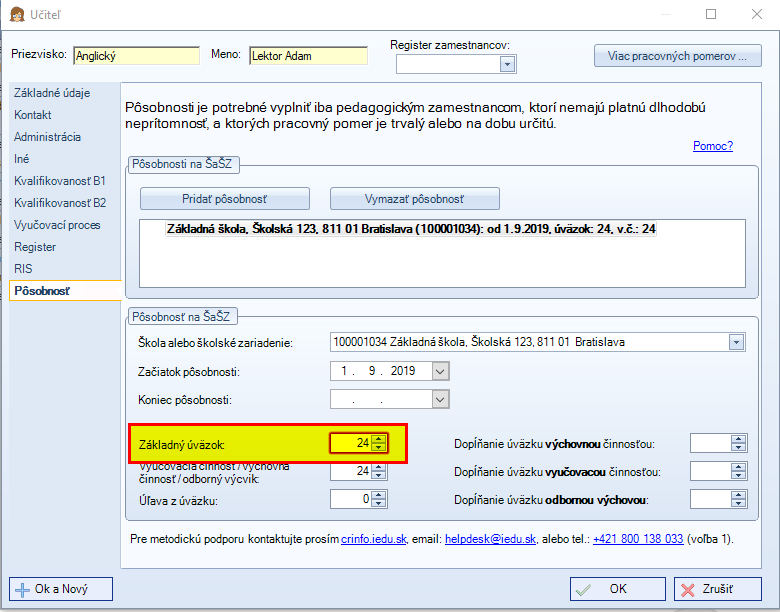Decrease Úľava z úväzku with down arrow
This screenshot has width=780, height=612.
(379, 503)
